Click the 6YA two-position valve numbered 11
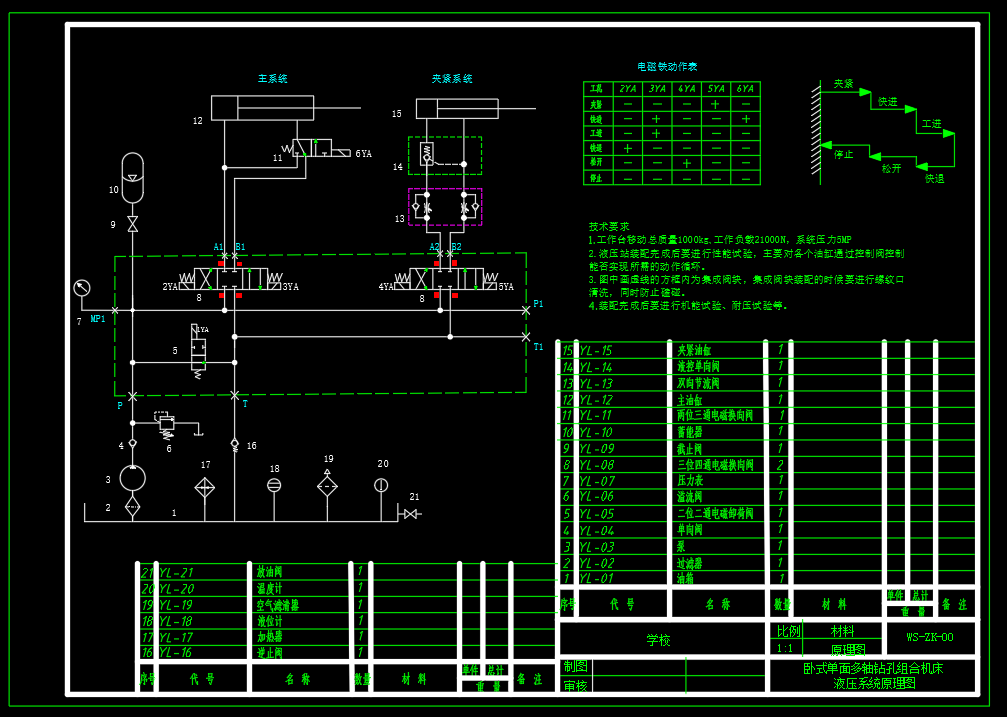 (317, 148)
